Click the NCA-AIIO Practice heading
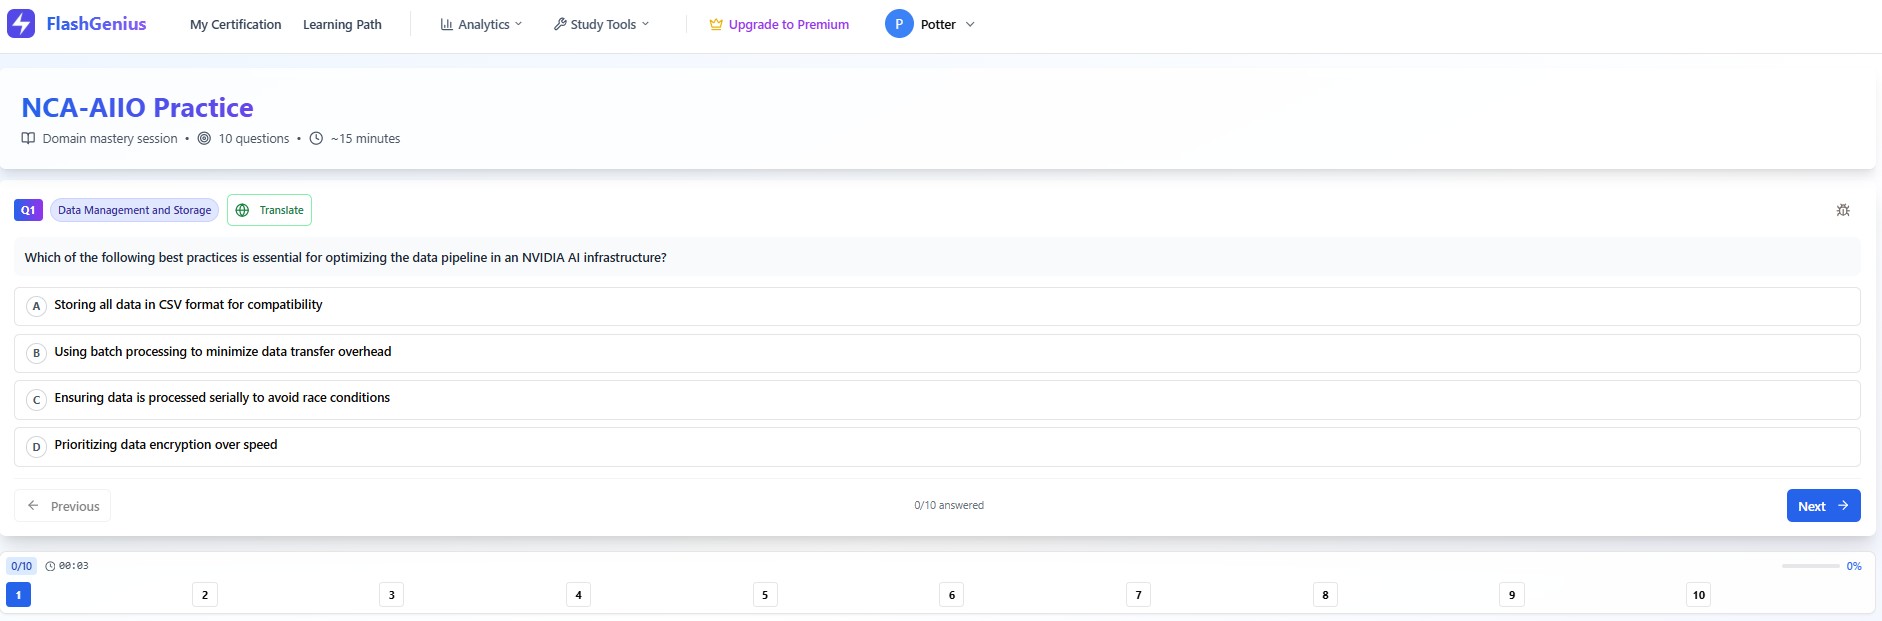This screenshot has height=621, width=1882. 138,107
